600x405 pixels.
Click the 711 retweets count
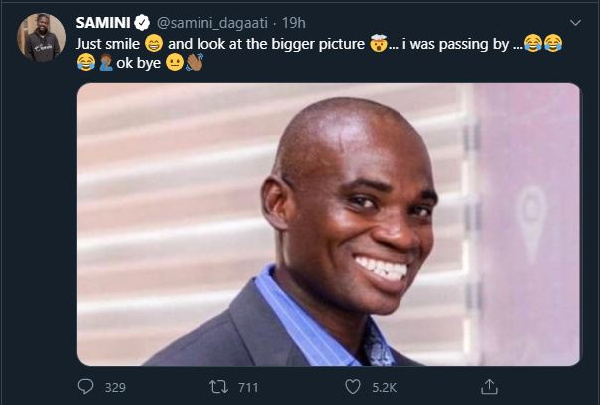(246, 386)
